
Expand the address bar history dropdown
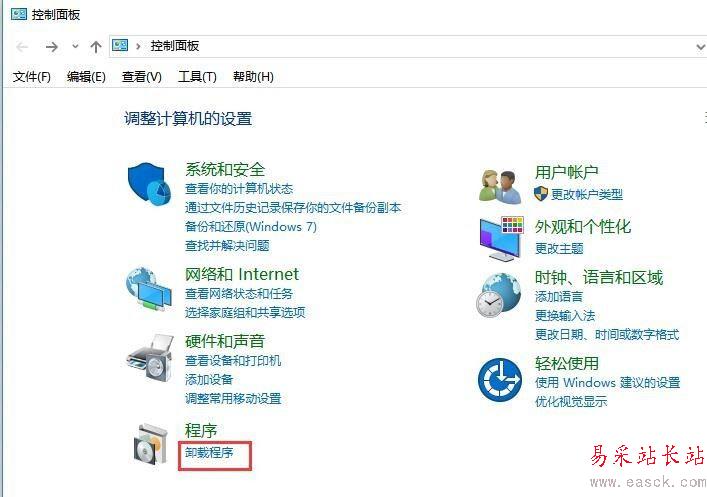tap(700, 46)
